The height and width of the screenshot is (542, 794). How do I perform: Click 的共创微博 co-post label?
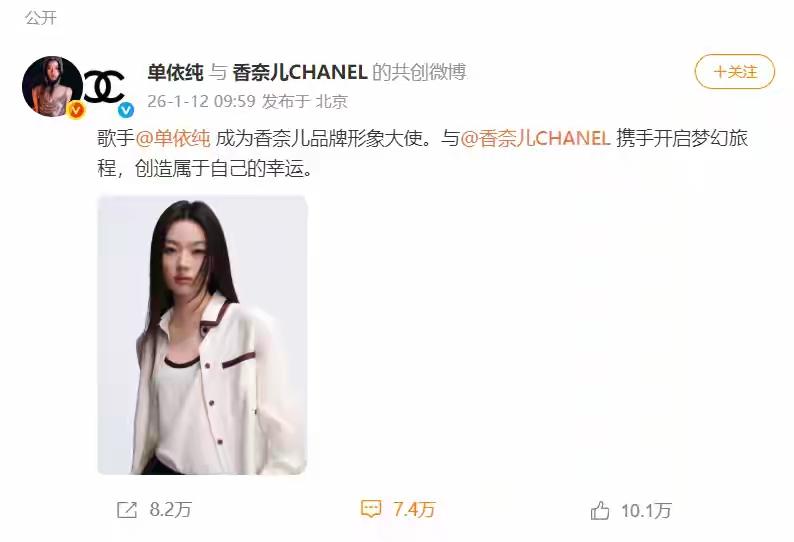(419, 72)
